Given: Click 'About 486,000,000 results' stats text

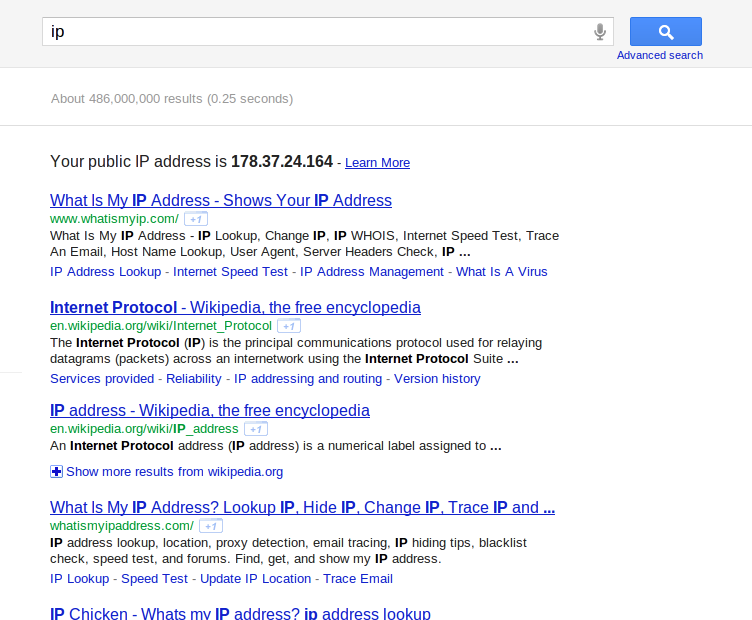Looking at the screenshot, I should (x=172, y=99).
